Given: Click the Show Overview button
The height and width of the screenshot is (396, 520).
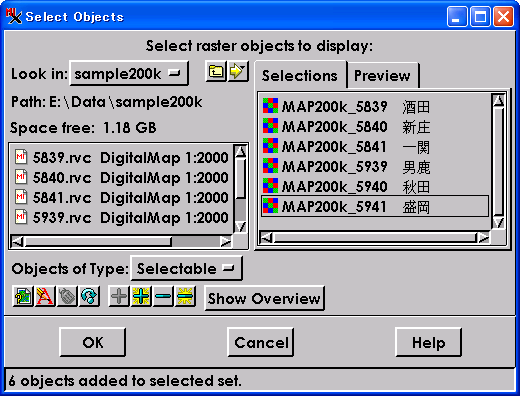Looking at the screenshot, I should click(264, 298).
